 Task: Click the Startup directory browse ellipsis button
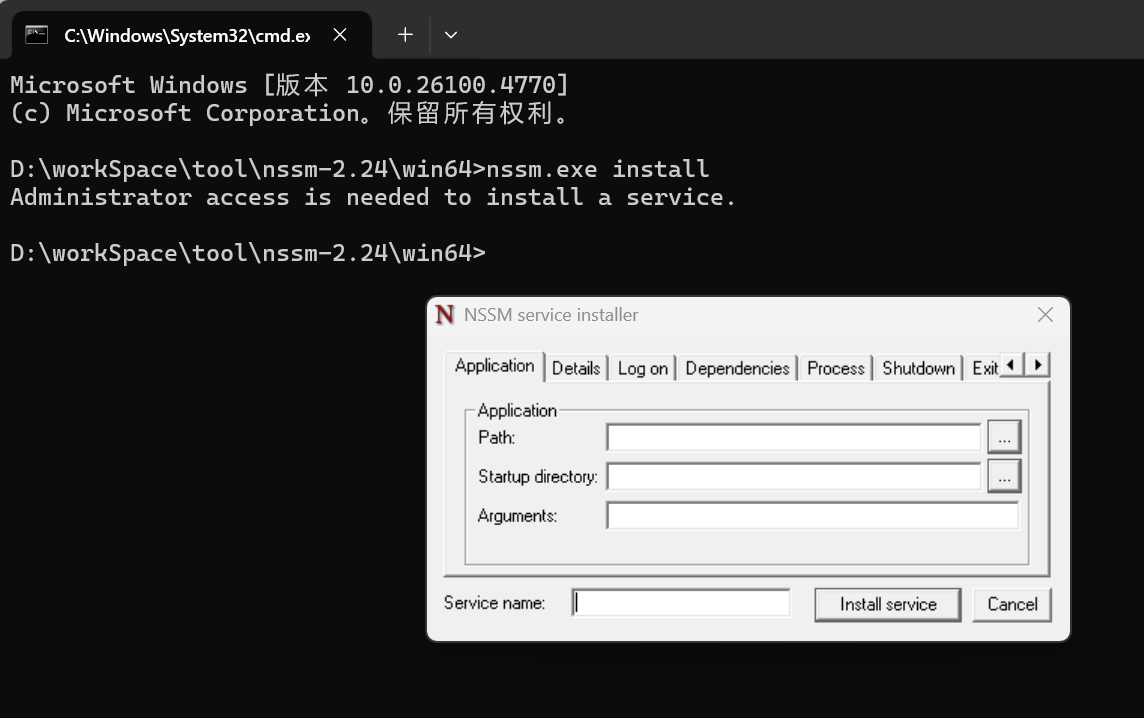click(x=1003, y=476)
